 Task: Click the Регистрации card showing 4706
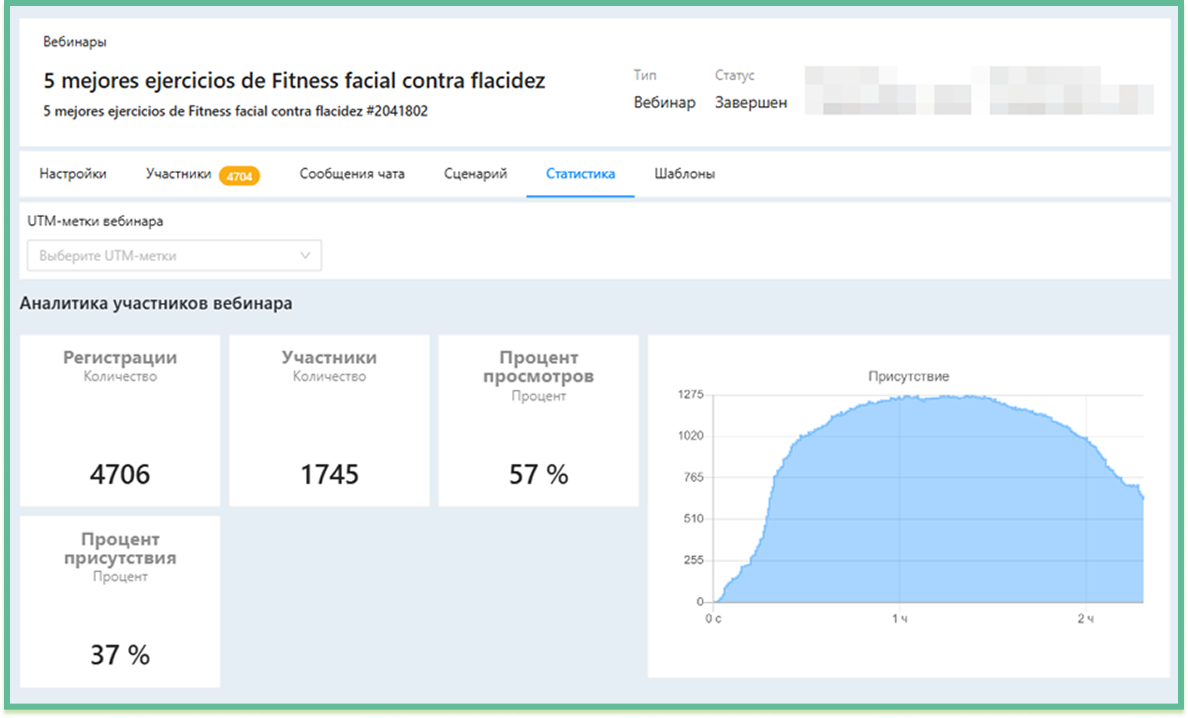[x=120, y=421]
